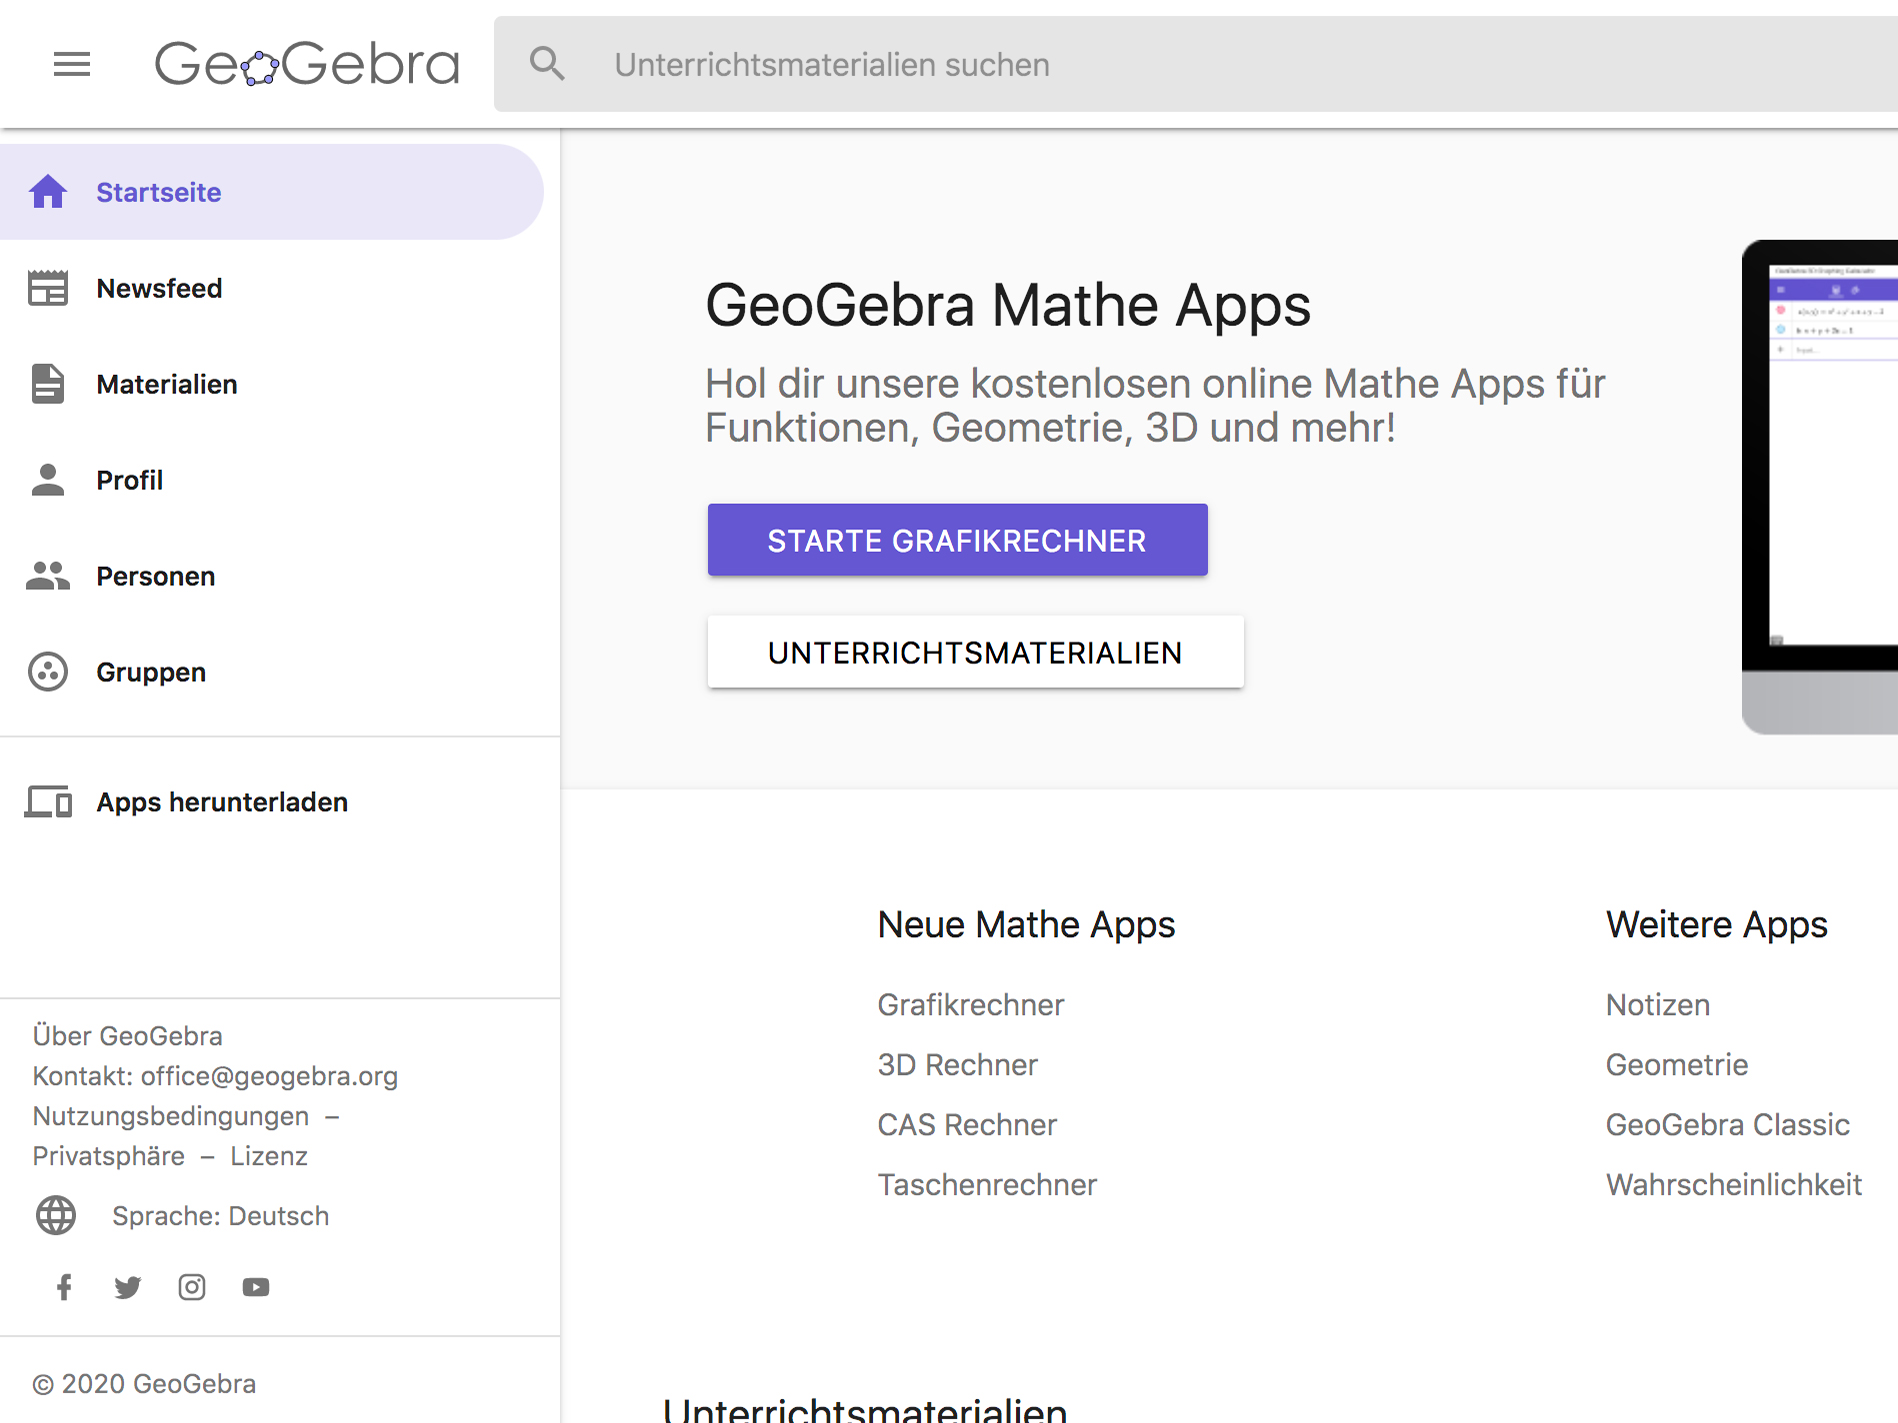Screen dimensions: 1898x1423
Task: Open the Taschenrechner link
Action: pyautogui.click(x=987, y=1185)
